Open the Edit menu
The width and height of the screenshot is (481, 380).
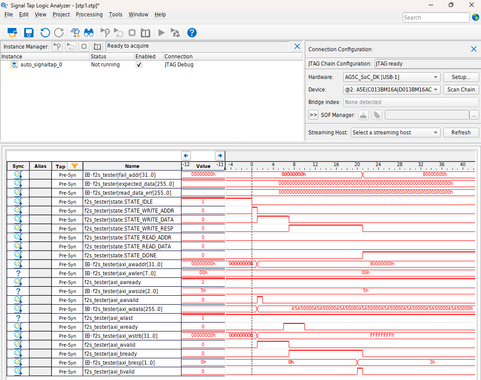[x=24, y=14]
